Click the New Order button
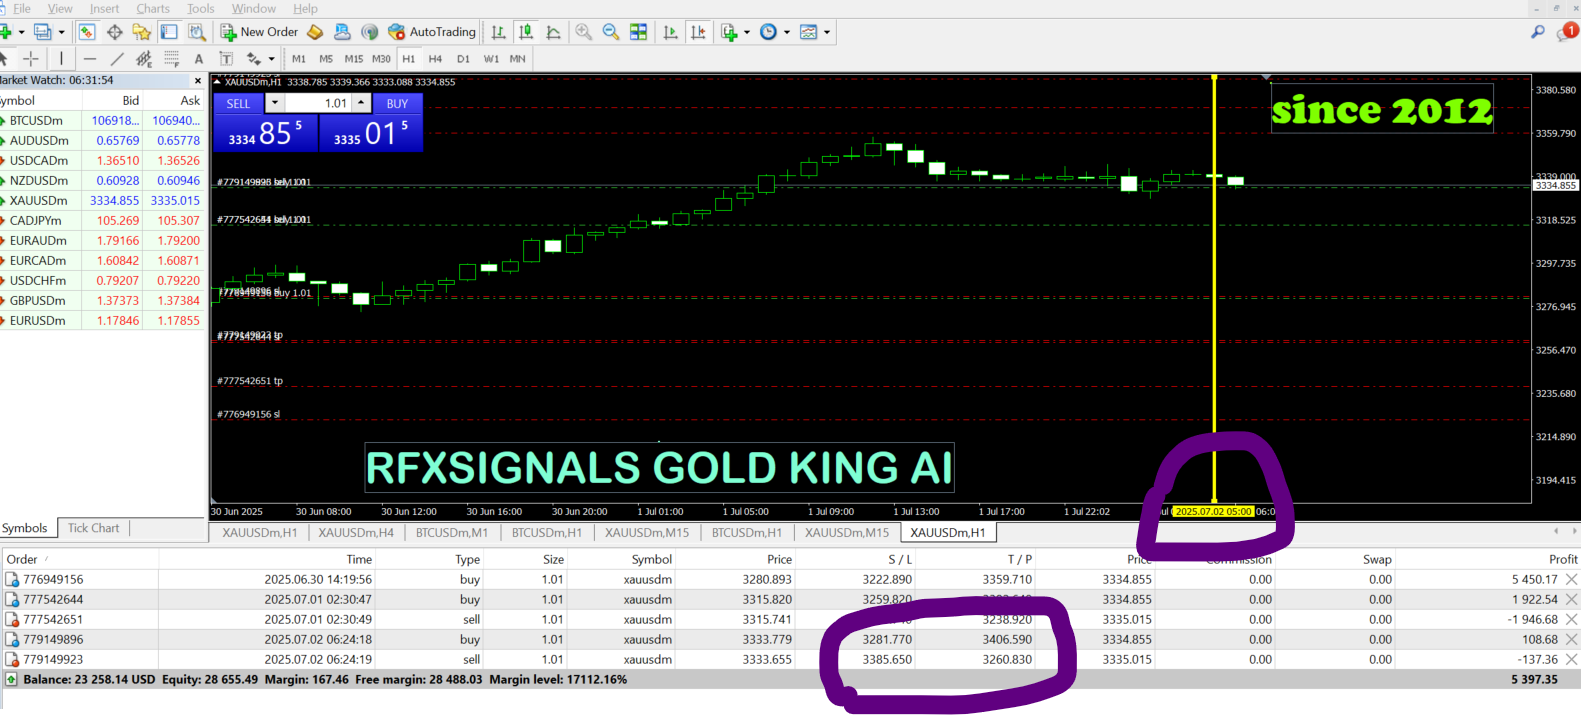Screen dimensions: 1581x716 (x=259, y=32)
